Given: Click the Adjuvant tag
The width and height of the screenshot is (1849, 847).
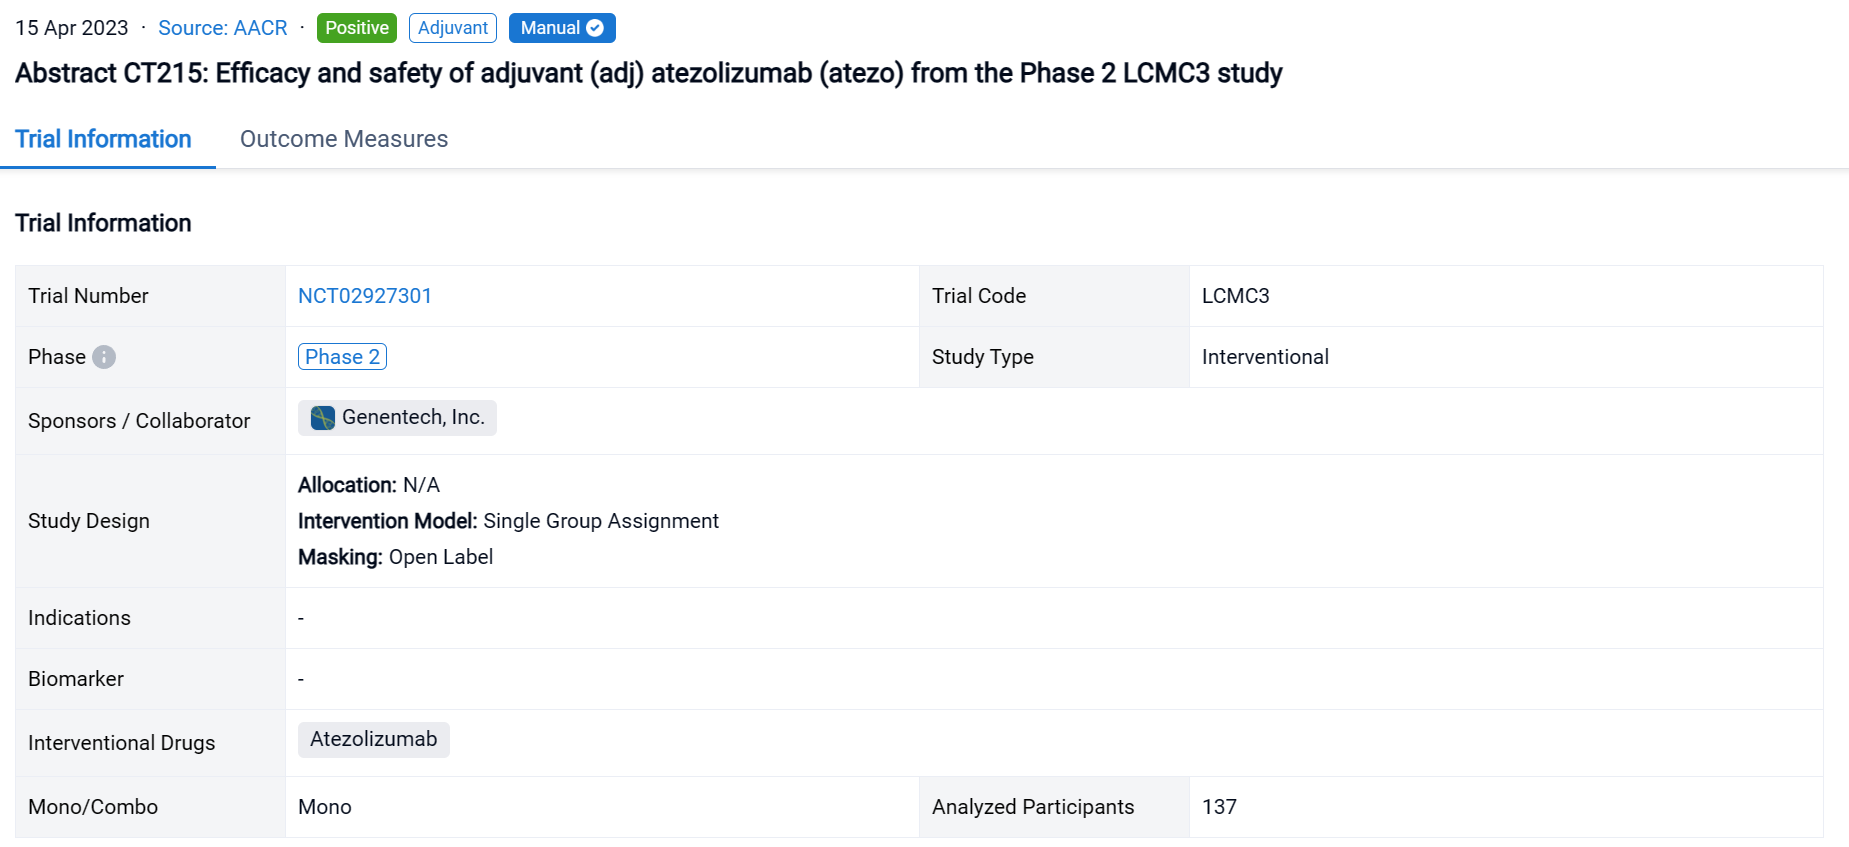Looking at the screenshot, I should tap(452, 28).
